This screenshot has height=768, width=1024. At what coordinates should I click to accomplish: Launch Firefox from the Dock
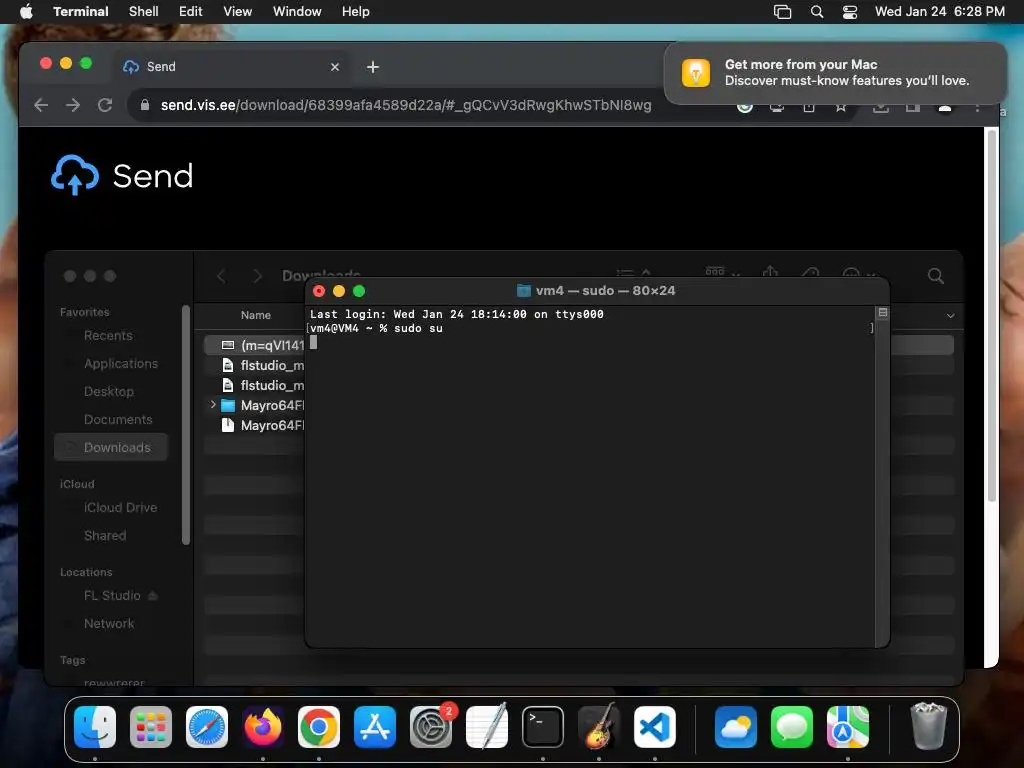263,727
